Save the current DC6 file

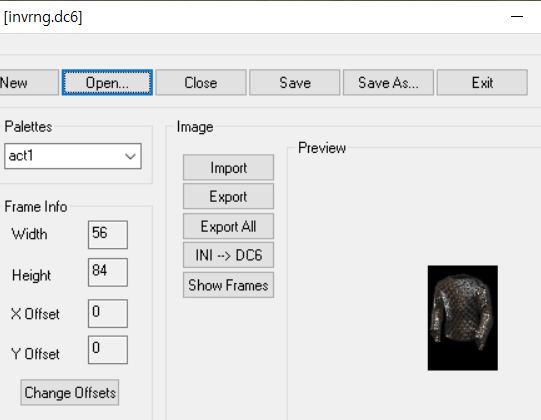point(295,82)
